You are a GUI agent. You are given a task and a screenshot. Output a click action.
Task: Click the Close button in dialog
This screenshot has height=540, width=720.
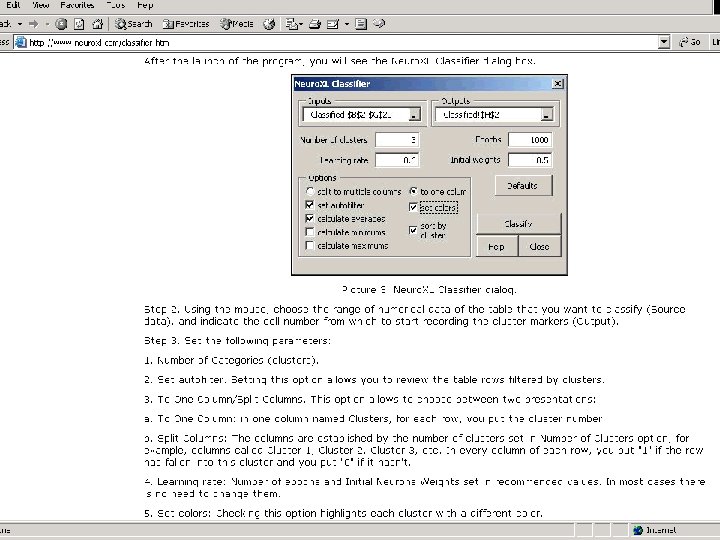click(540, 247)
